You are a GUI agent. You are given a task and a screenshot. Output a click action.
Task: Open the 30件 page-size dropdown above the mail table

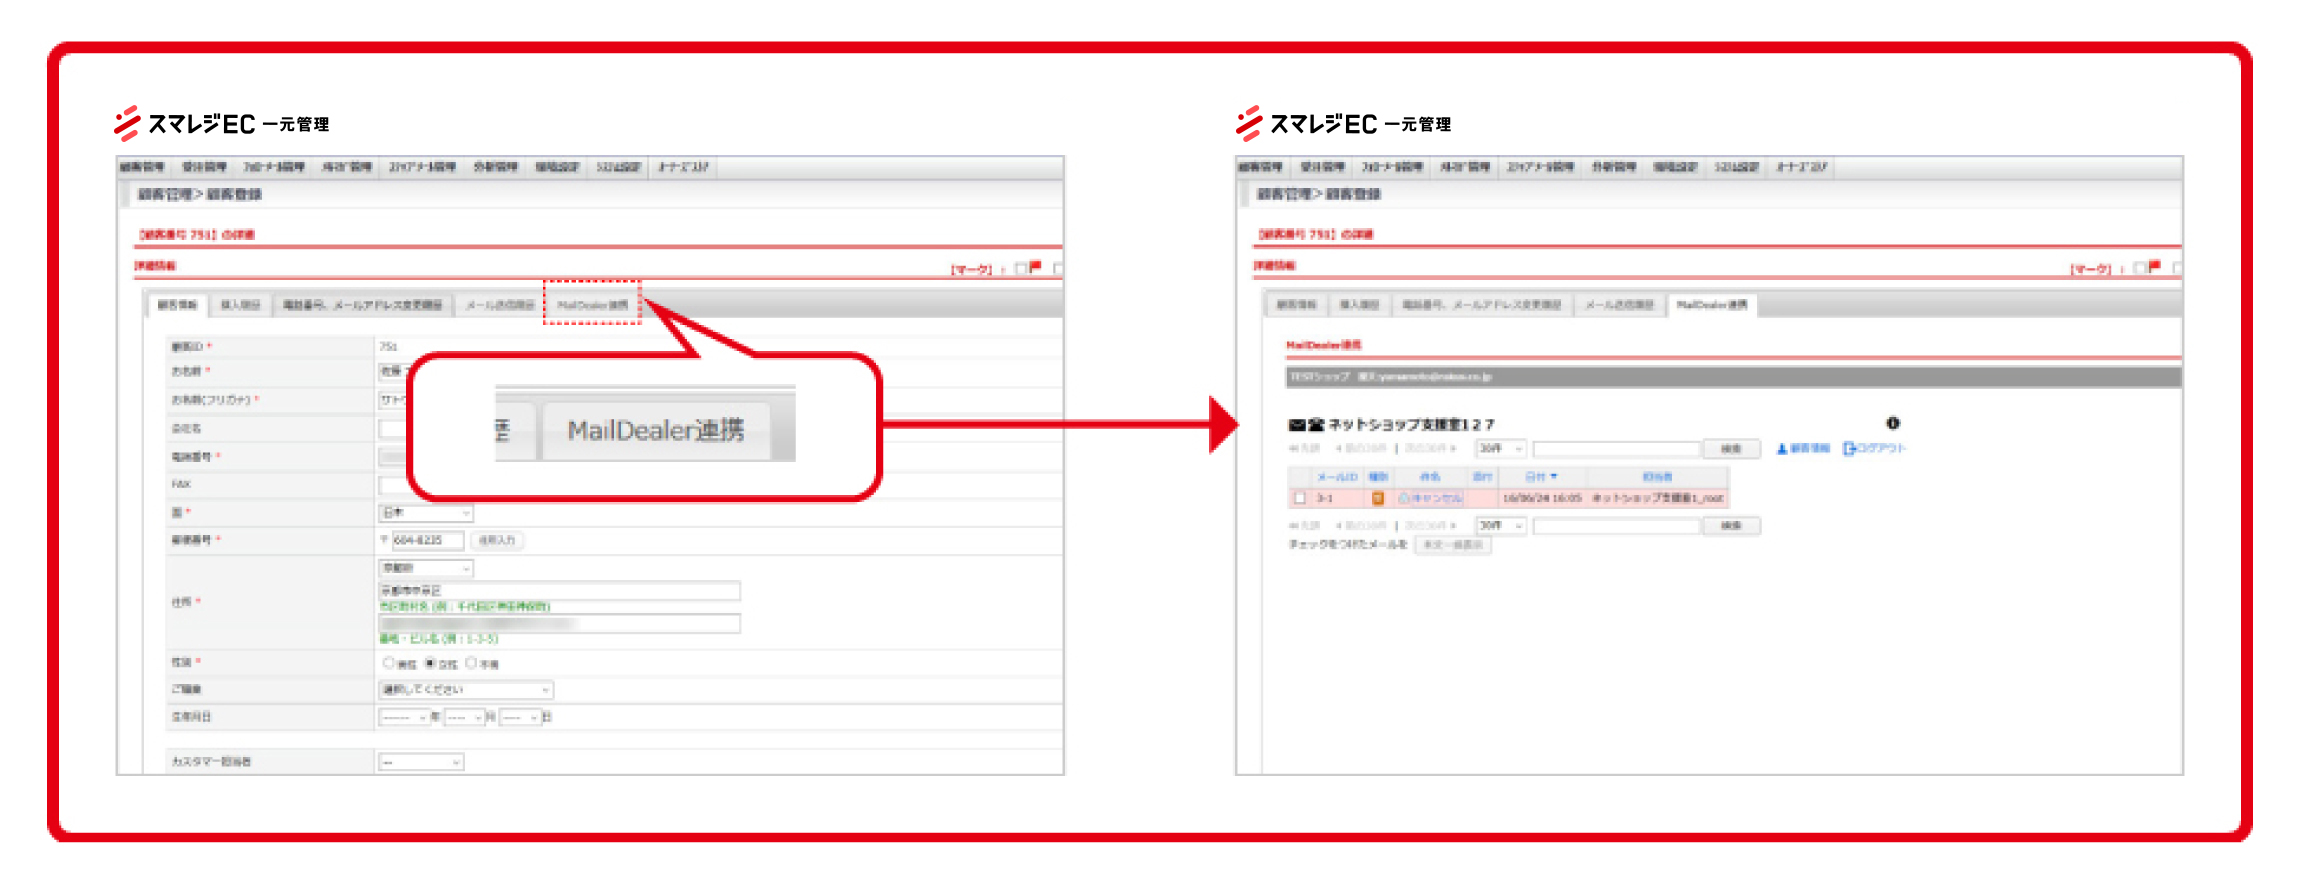pyautogui.click(x=1501, y=449)
